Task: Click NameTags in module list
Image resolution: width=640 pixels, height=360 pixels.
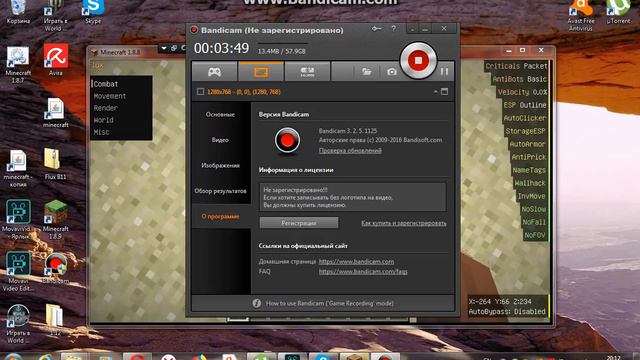Action: pyautogui.click(x=529, y=170)
